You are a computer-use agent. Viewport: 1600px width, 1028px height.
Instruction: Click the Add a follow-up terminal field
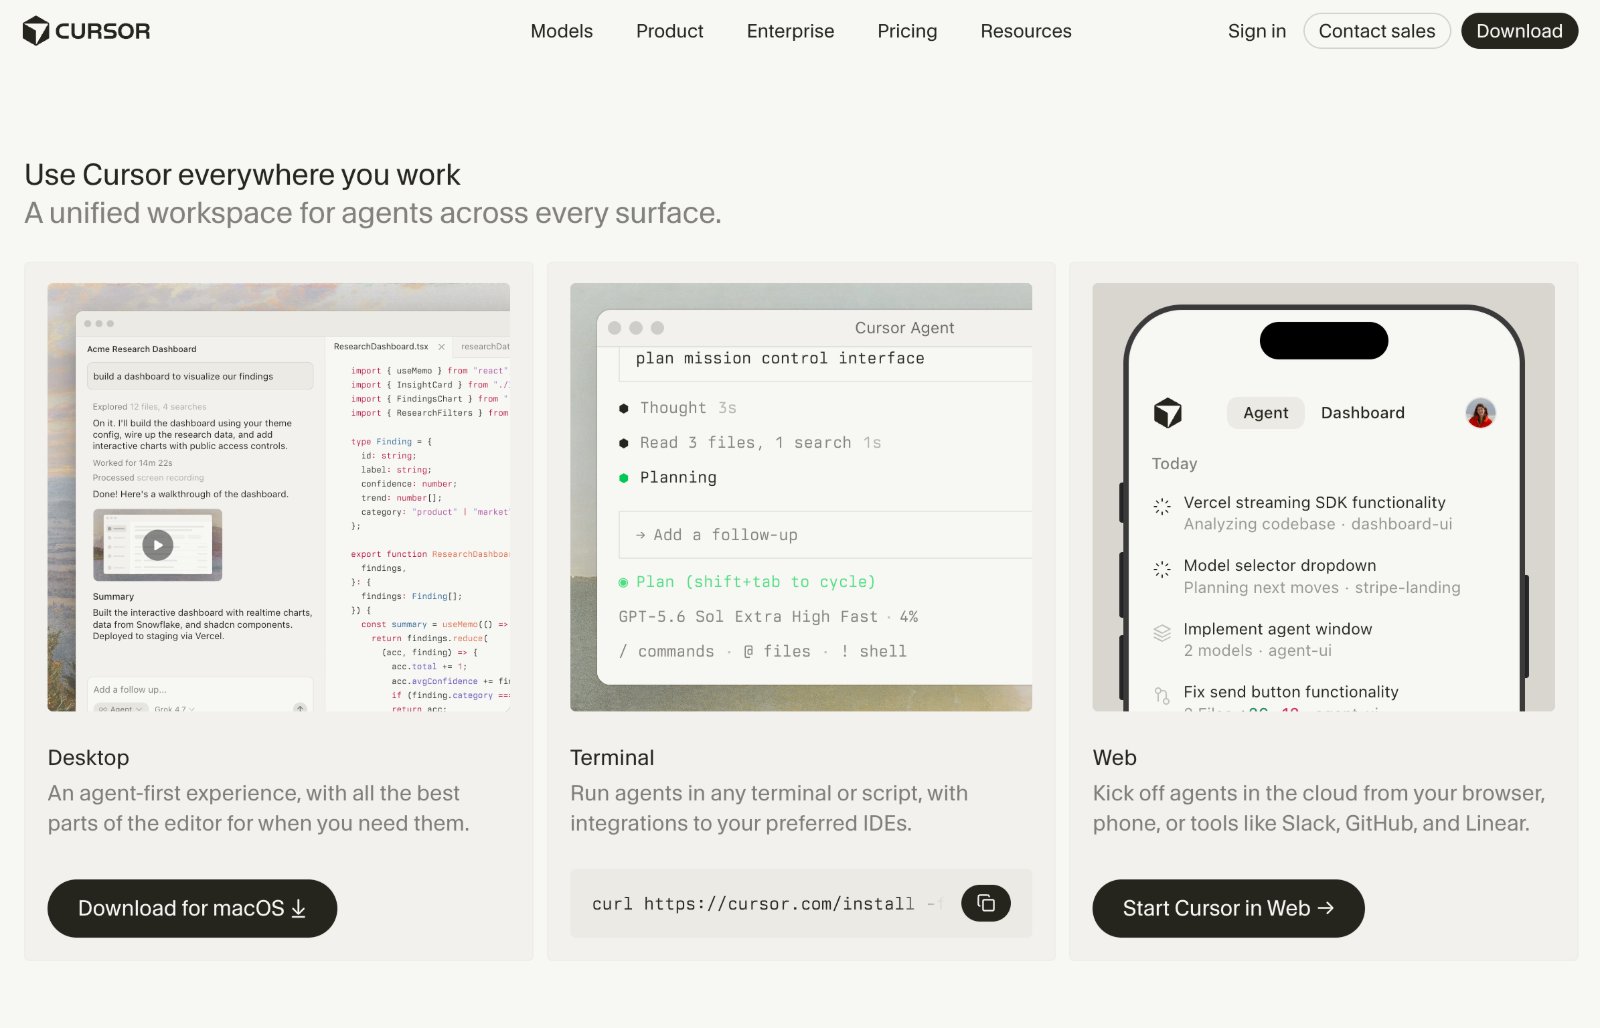click(825, 535)
